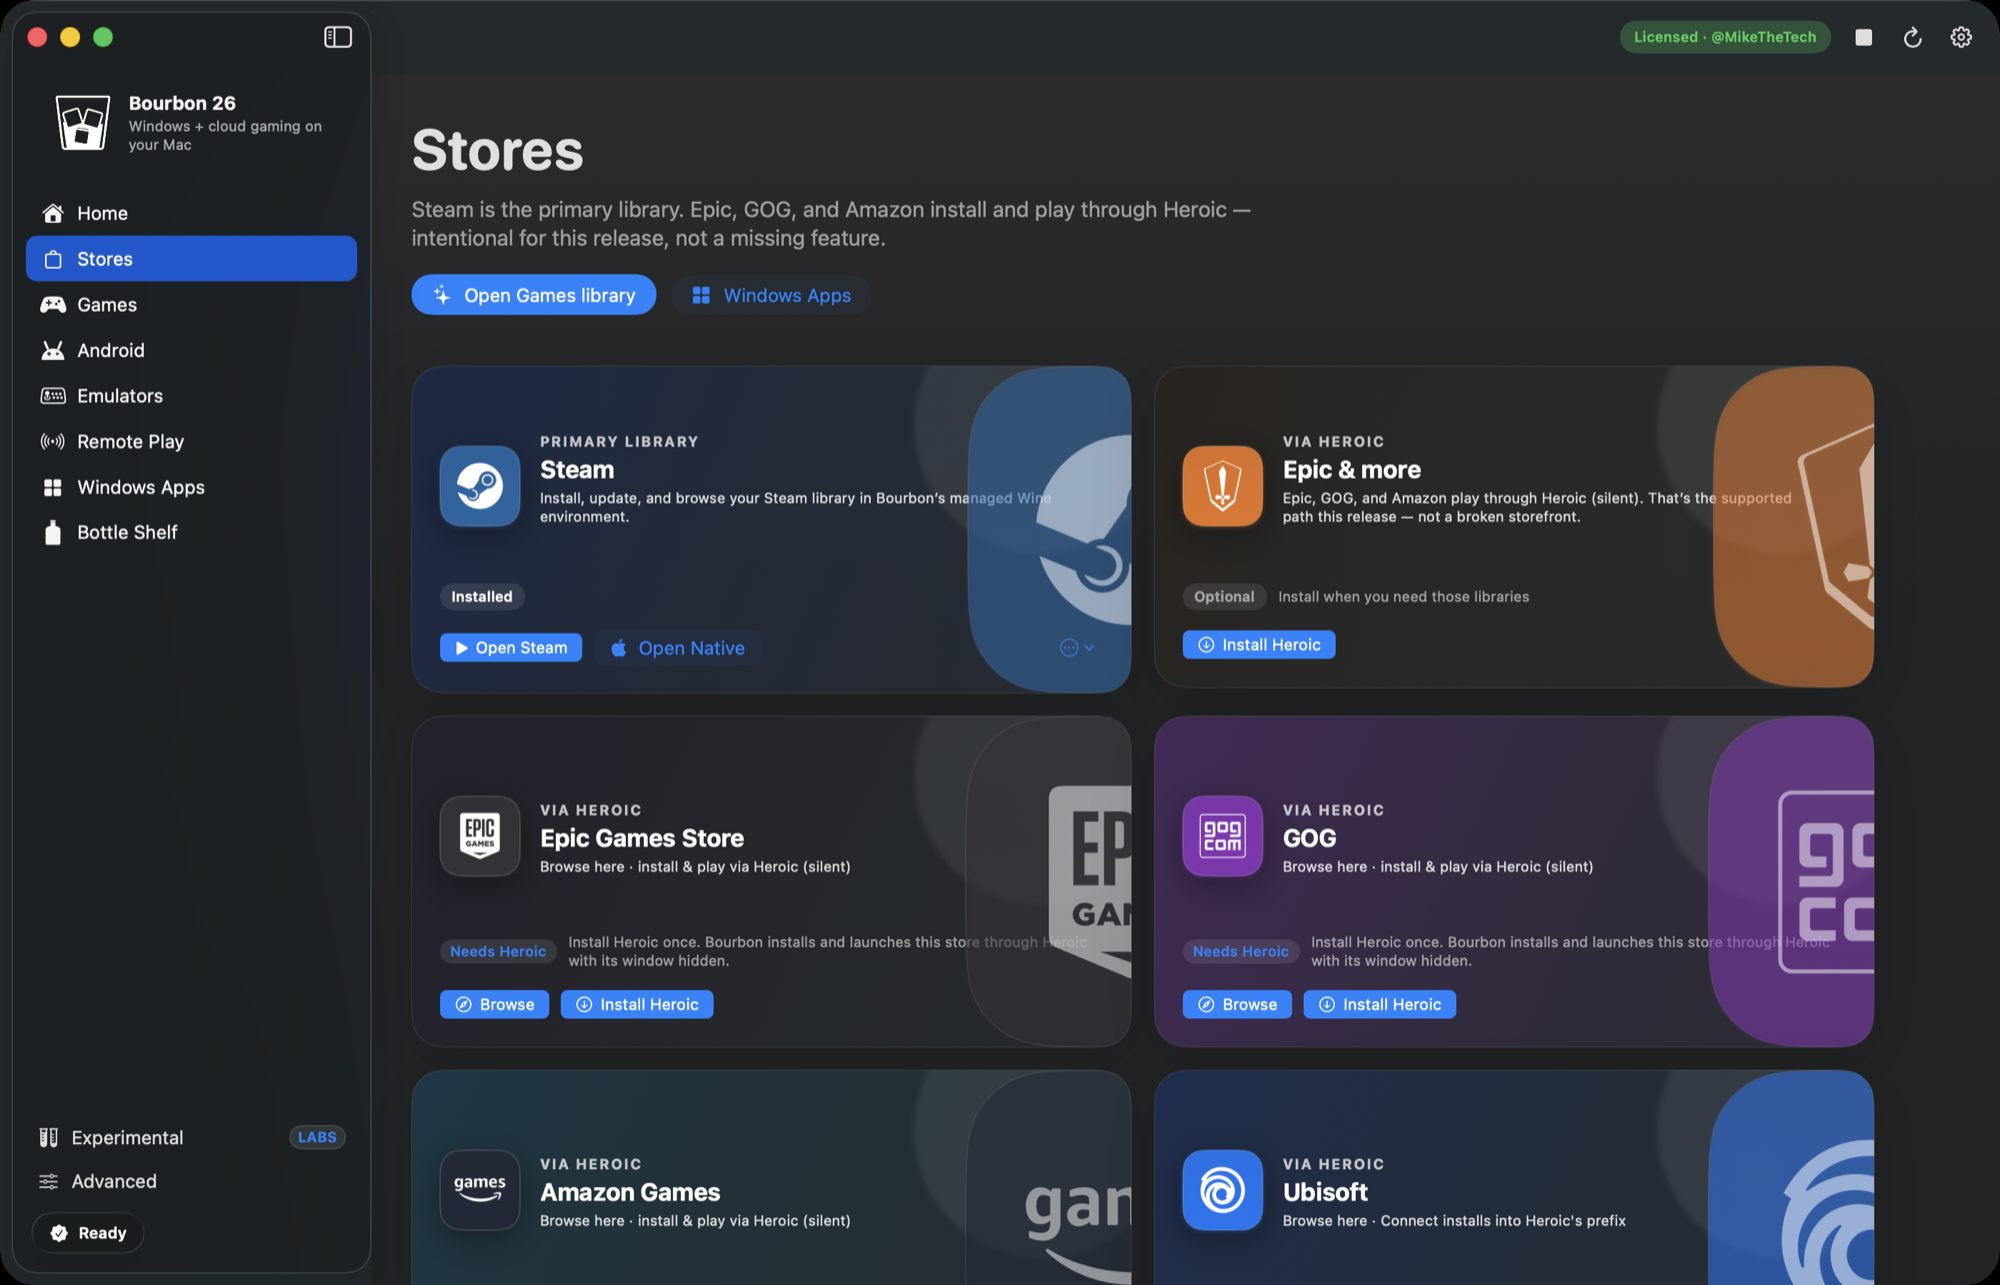The width and height of the screenshot is (2000, 1285).
Task: Open the Android section
Action: point(191,350)
